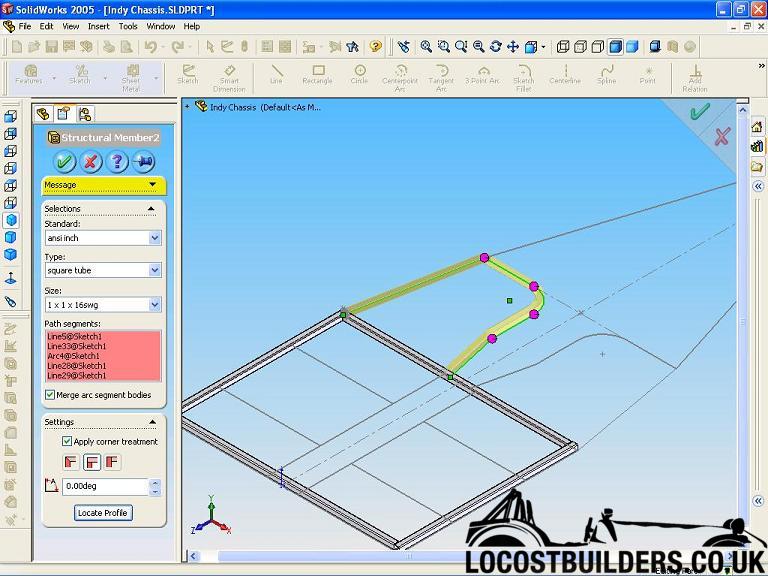
Task: Open the Insert menu
Action: click(99, 26)
